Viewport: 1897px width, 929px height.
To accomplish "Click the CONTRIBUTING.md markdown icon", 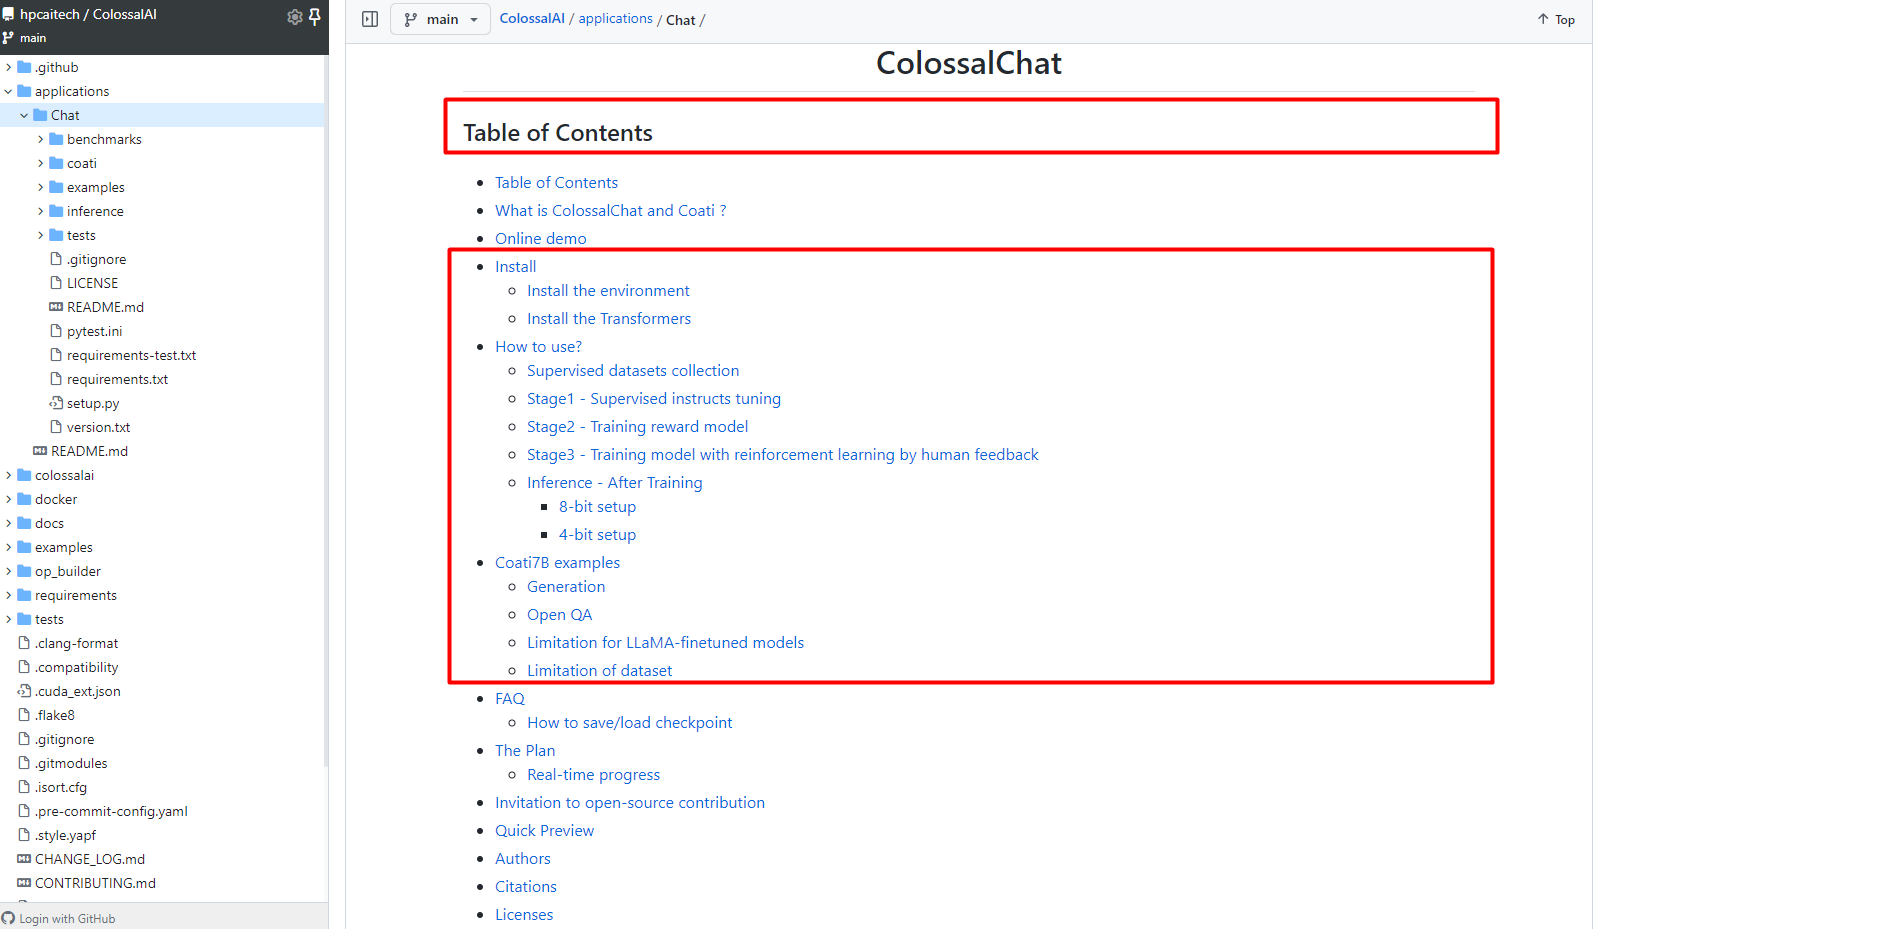I will tap(24, 883).
